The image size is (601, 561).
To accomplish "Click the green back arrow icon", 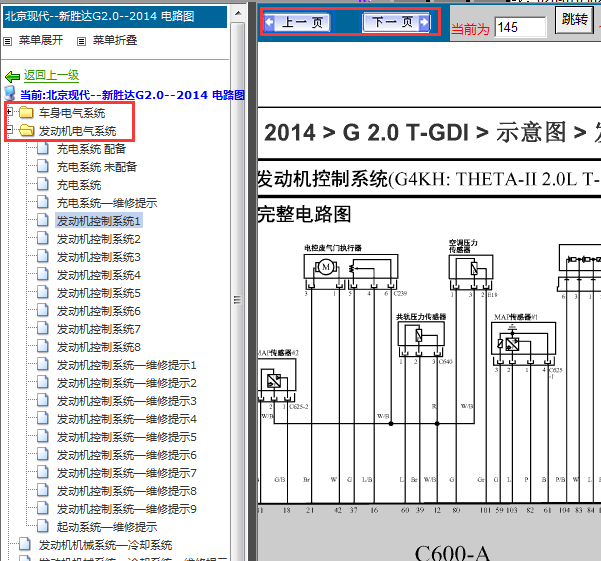I will (x=12, y=77).
